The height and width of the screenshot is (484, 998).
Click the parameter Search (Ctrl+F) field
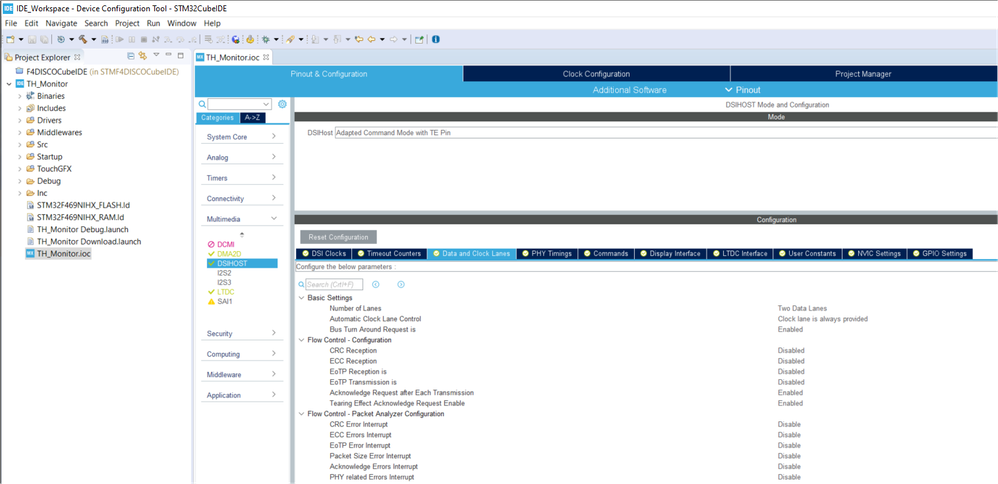(x=334, y=284)
